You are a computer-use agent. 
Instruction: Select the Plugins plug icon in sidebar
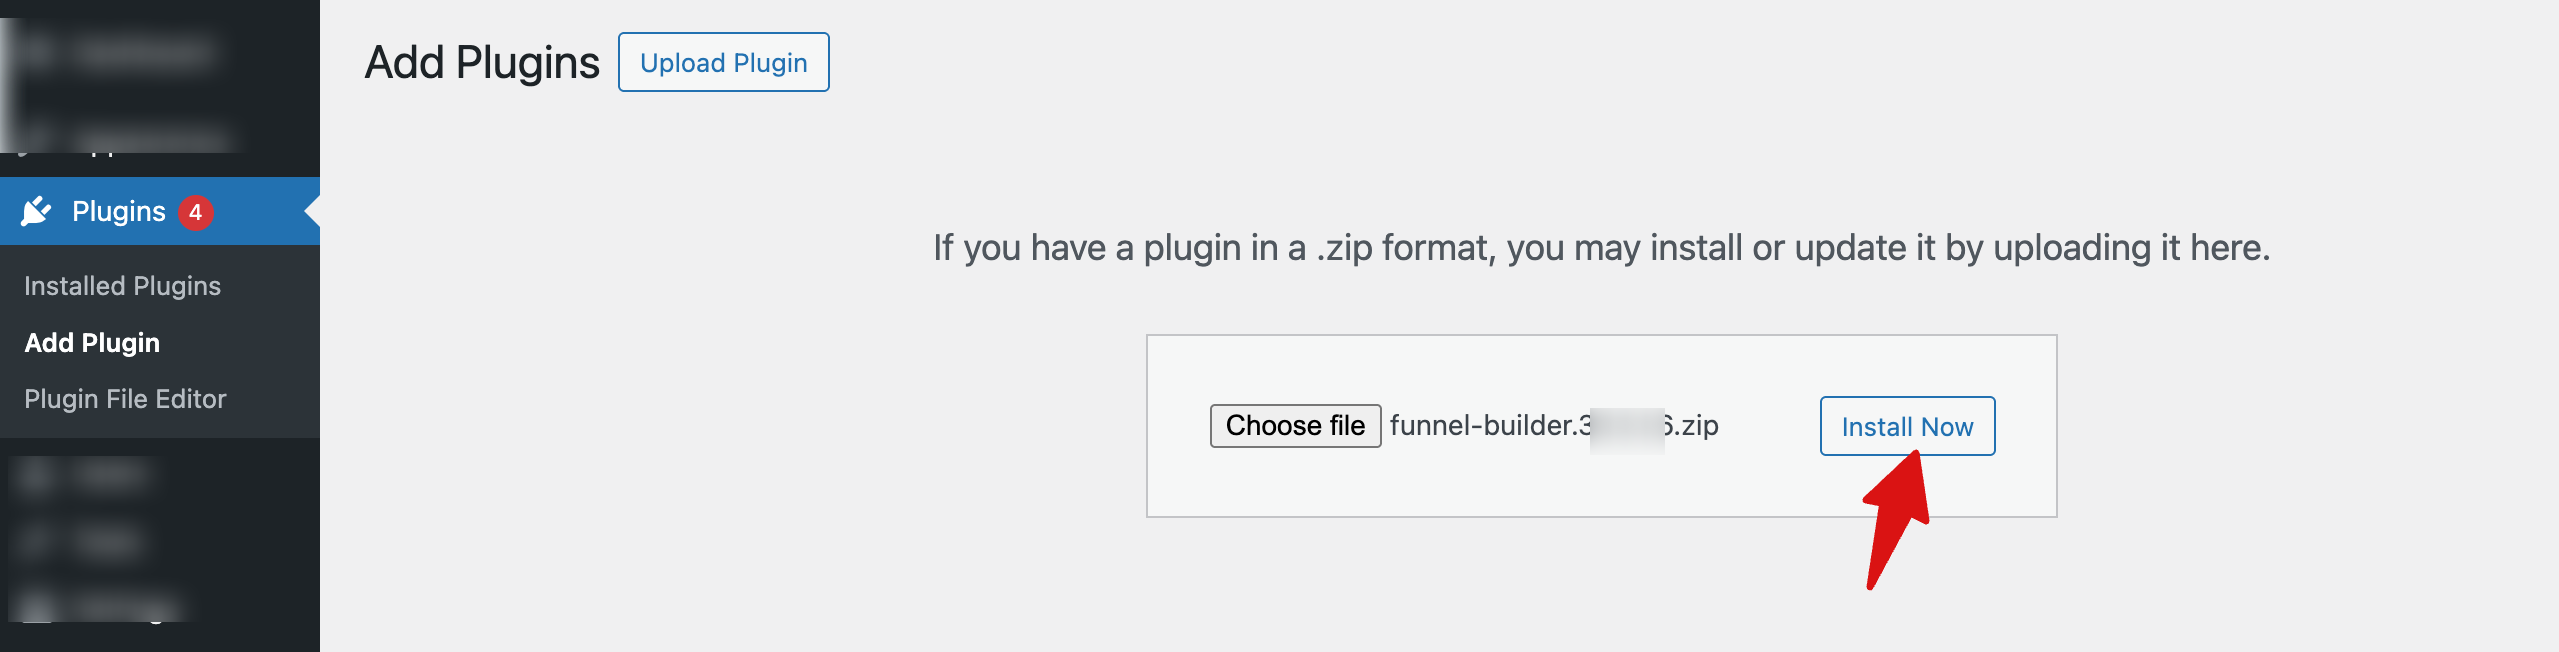(37, 211)
